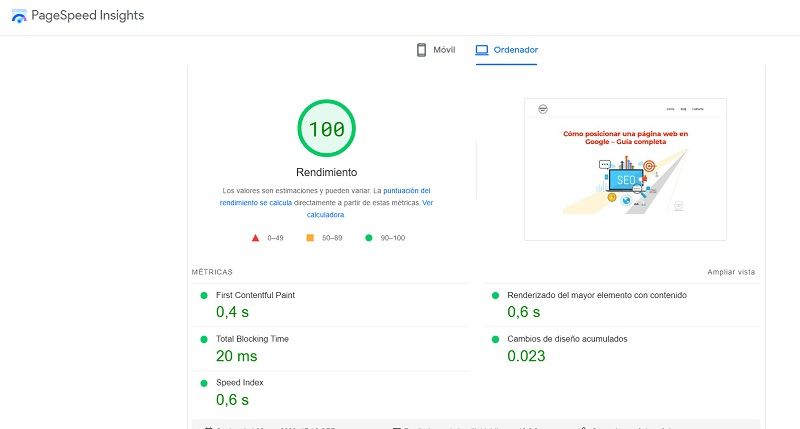
Task: Click the orange square 50–89 legend icon
Action: point(310,238)
